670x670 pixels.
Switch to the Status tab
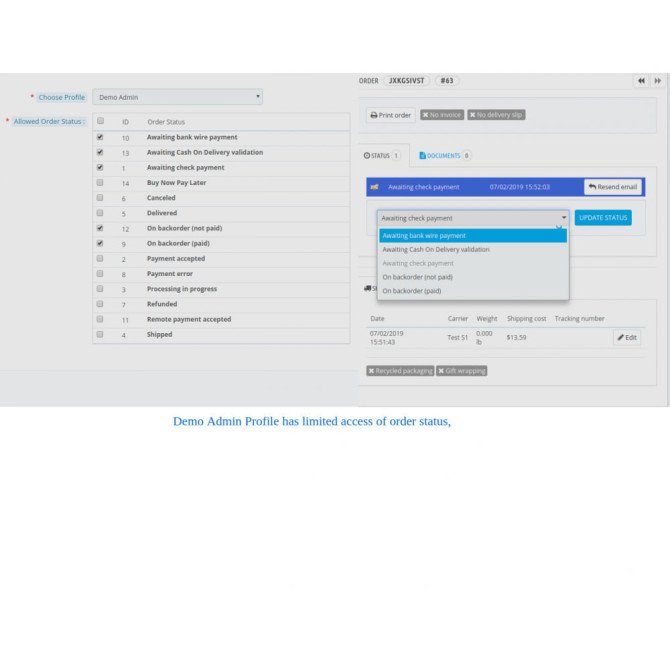(383, 156)
